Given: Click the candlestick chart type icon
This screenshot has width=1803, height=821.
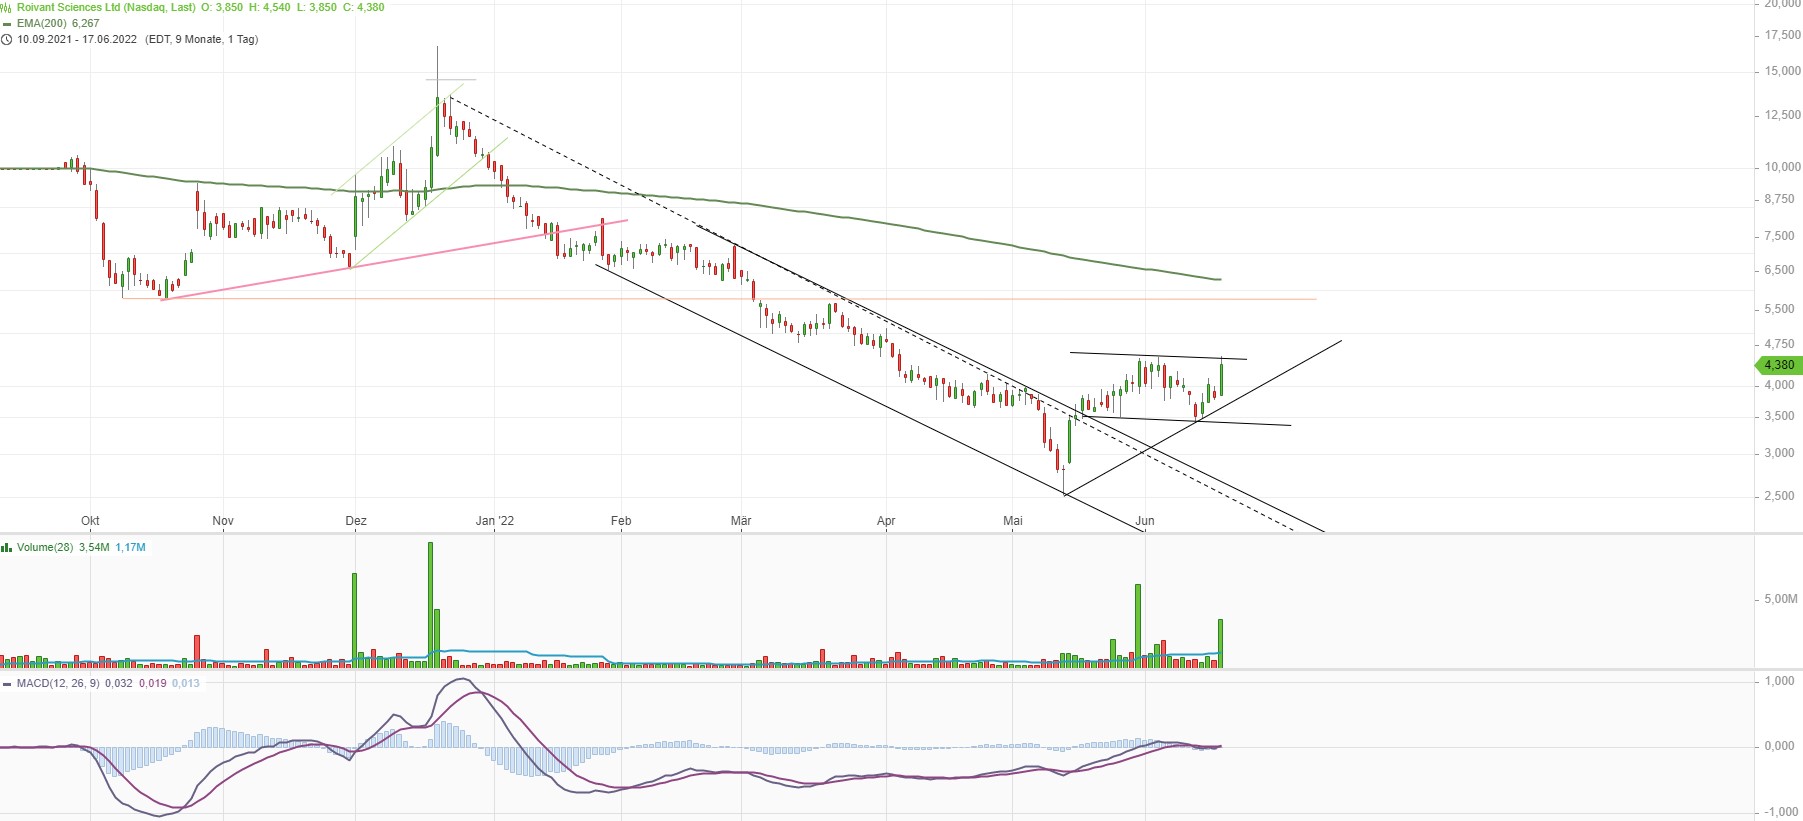Looking at the screenshot, I should click(6, 7).
